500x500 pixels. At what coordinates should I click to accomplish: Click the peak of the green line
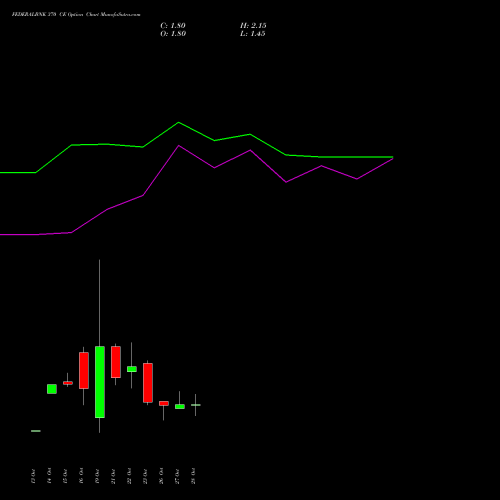[x=178, y=122]
